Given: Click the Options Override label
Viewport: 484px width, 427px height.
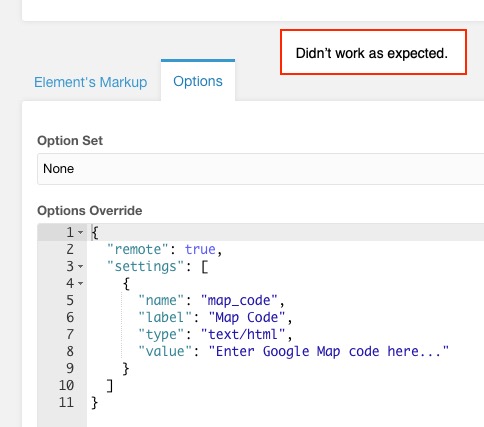Looking at the screenshot, I should tap(90, 211).
